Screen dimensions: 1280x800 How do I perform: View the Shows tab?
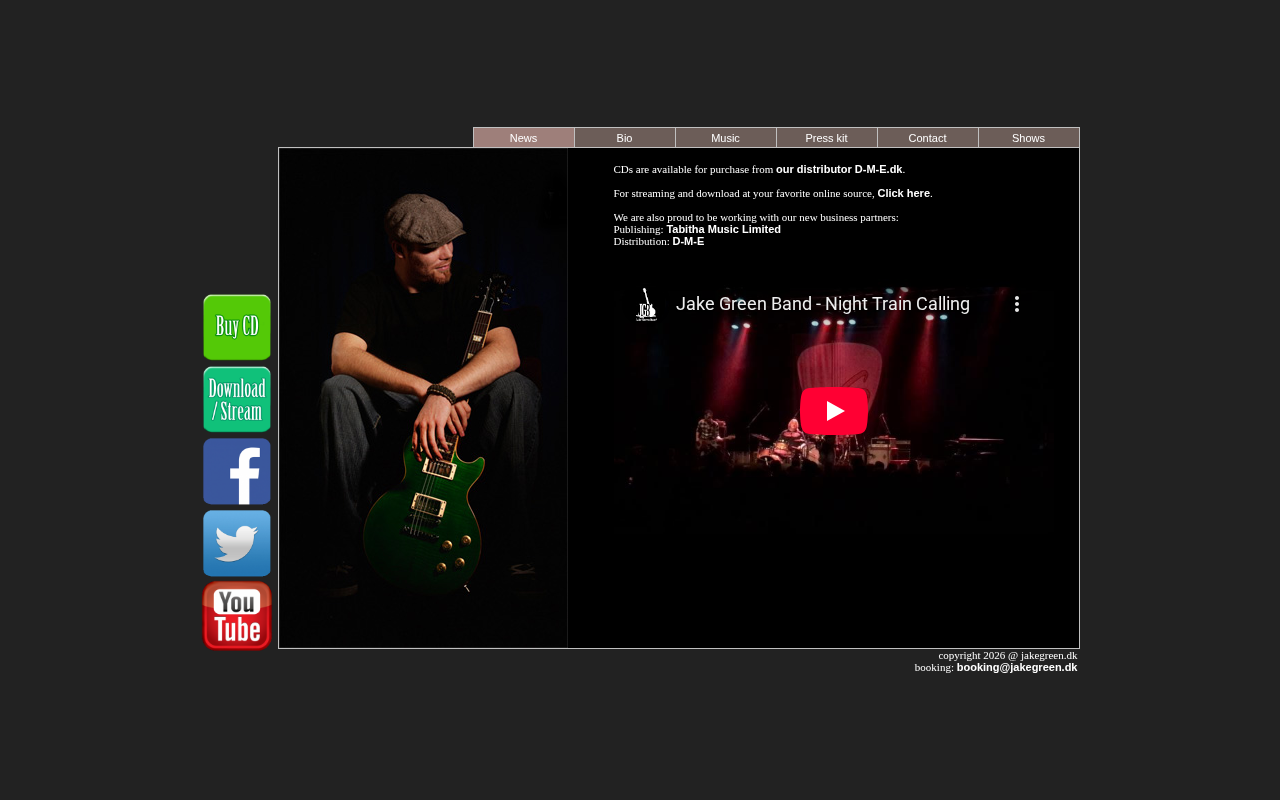[x=1029, y=138]
